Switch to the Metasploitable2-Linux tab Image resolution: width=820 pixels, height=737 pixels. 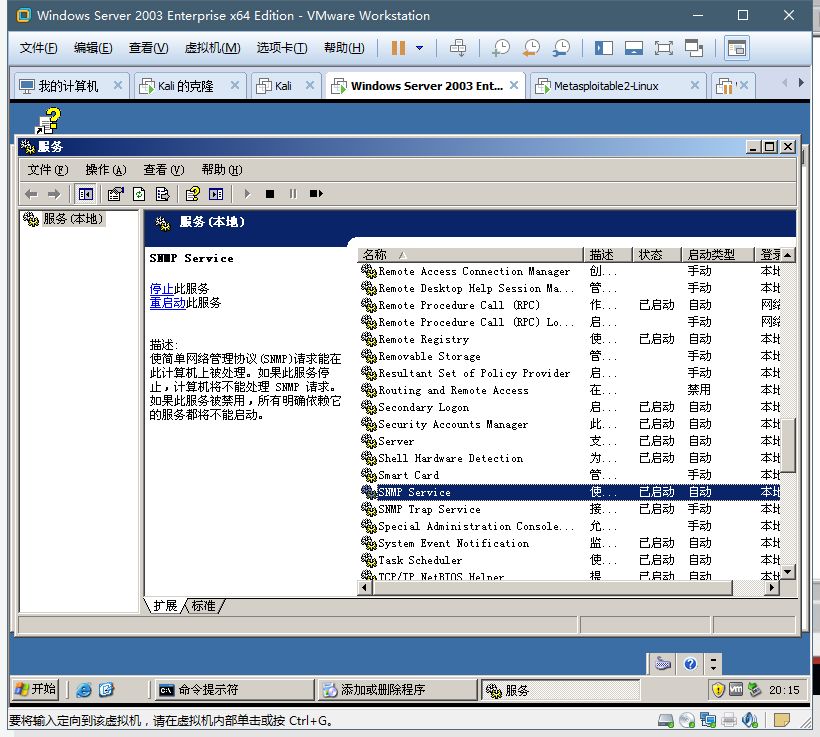[606, 86]
